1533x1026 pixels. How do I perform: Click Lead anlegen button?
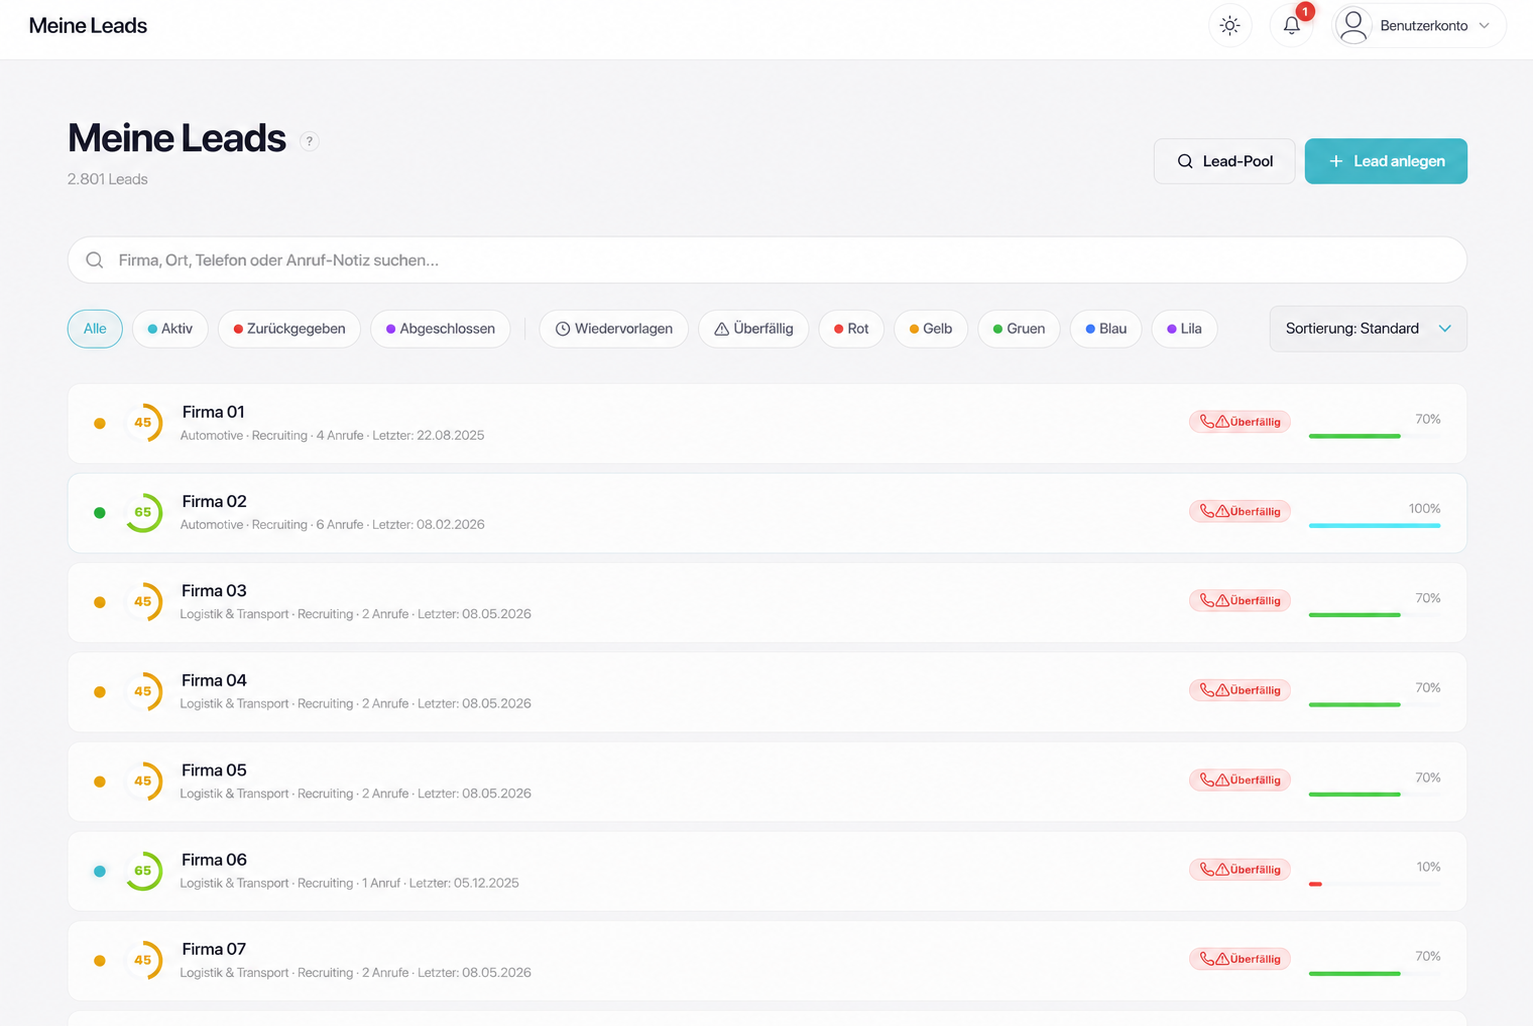(1386, 161)
